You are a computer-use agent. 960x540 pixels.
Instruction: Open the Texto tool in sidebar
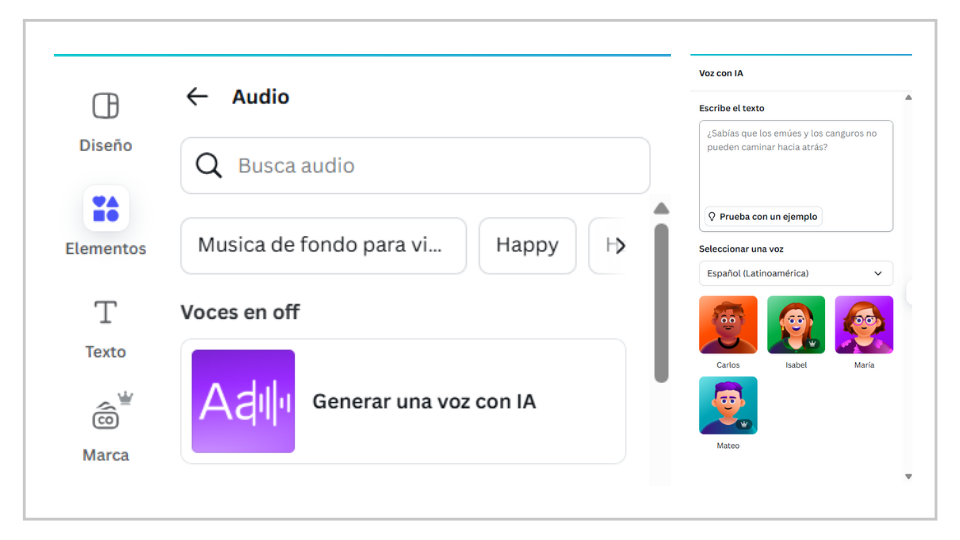point(105,329)
